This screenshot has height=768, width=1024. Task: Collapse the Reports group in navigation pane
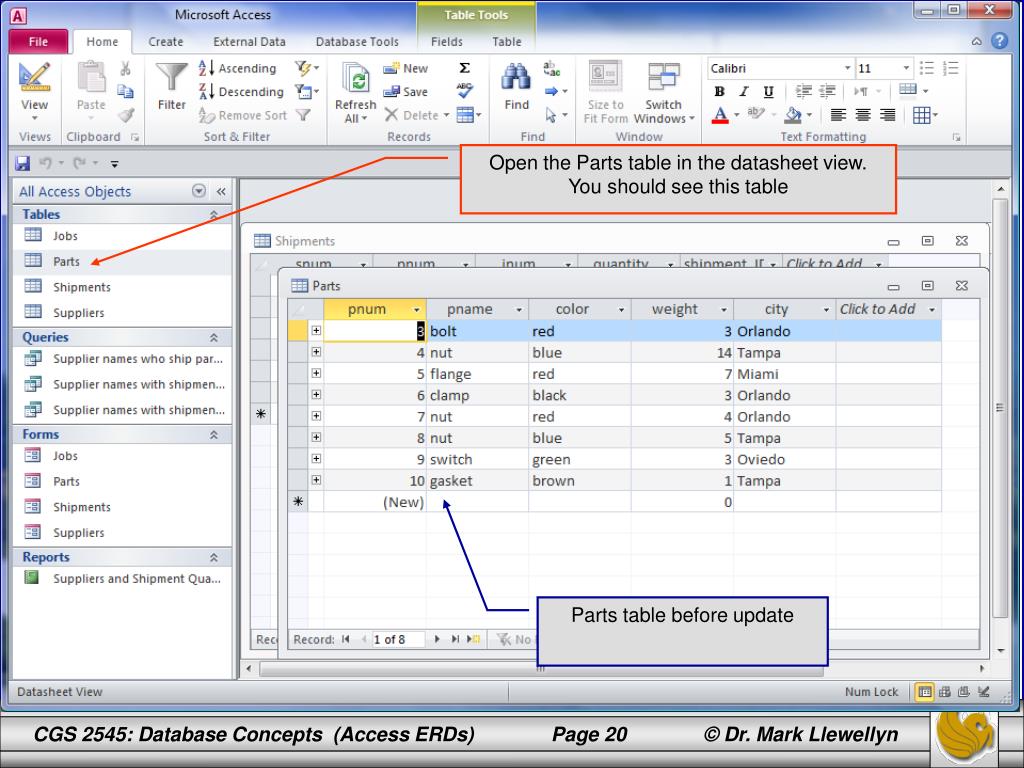coord(214,558)
